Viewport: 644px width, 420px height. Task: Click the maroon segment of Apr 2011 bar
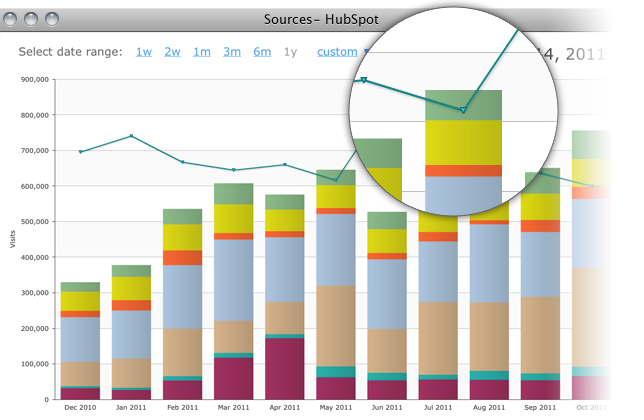285,368
